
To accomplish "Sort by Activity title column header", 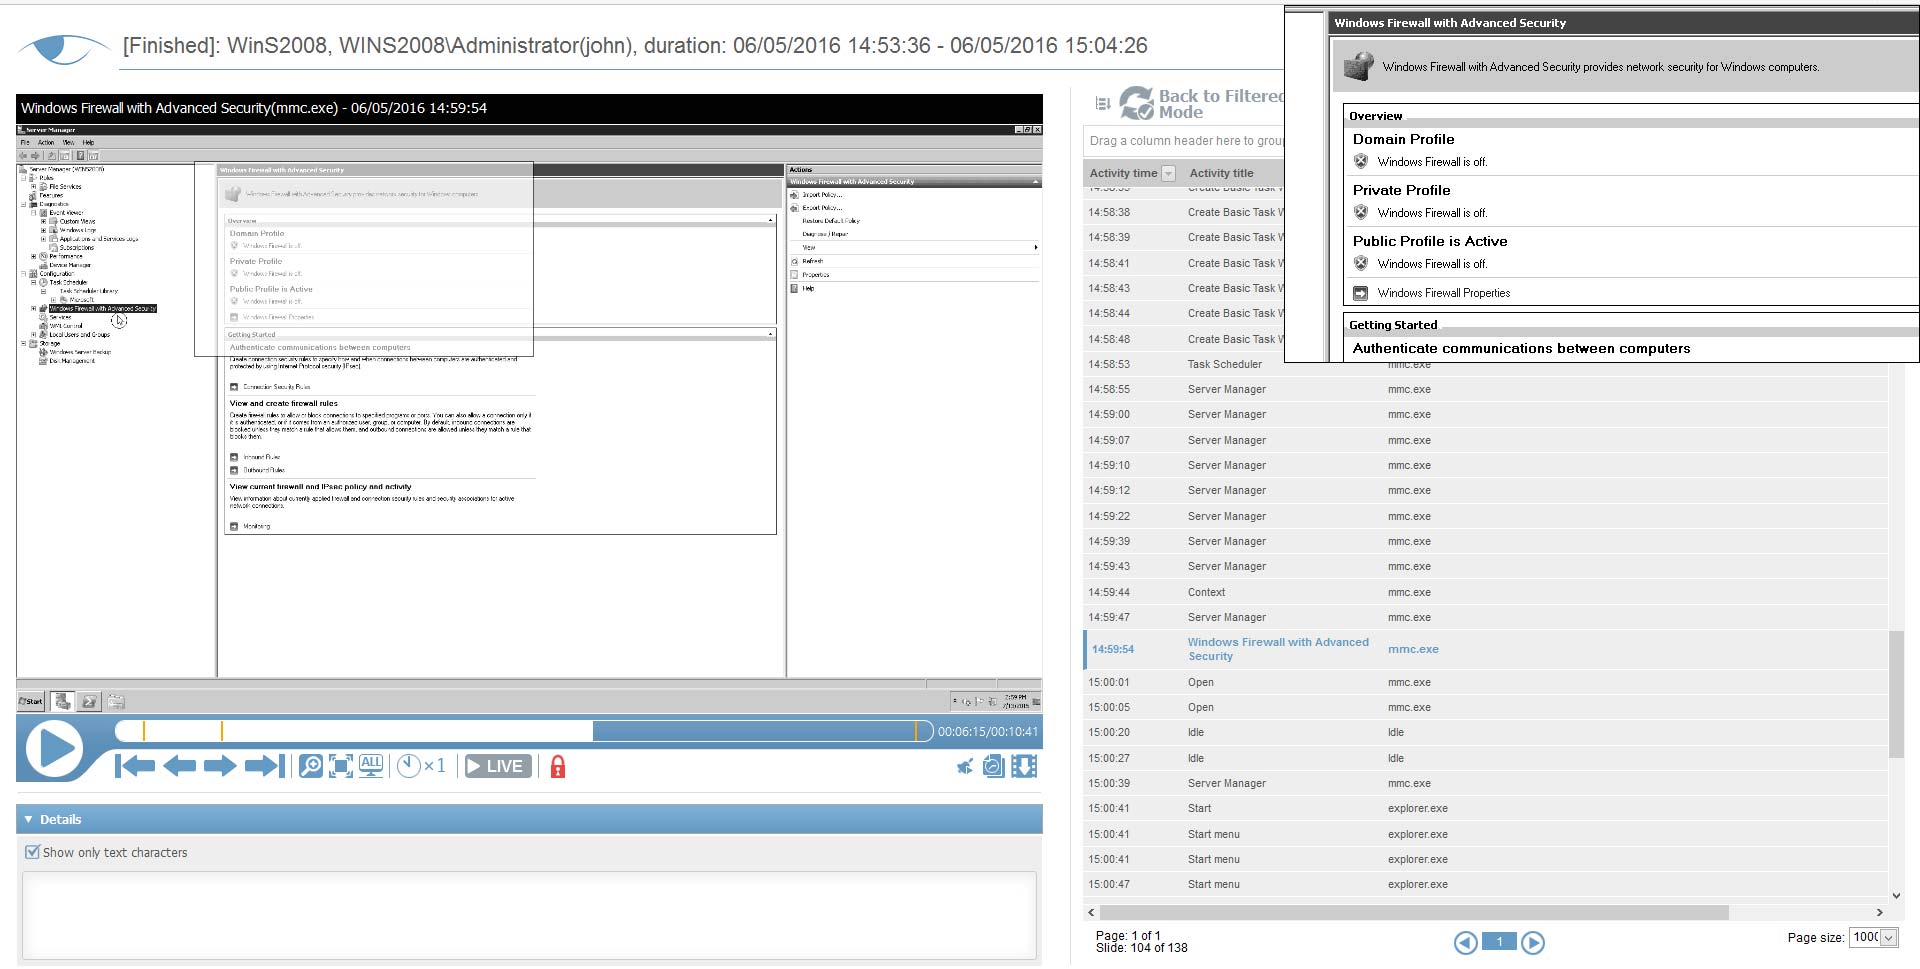I will tap(1221, 173).
